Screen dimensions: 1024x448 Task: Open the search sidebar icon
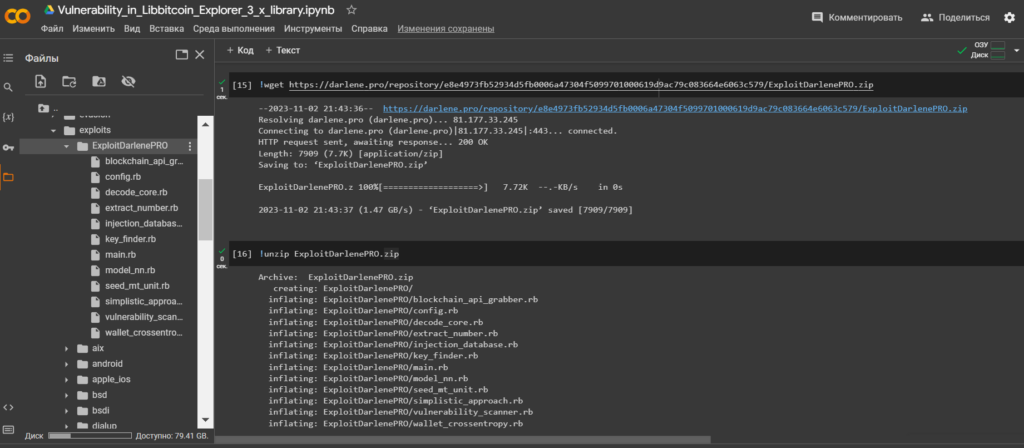coord(8,87)
